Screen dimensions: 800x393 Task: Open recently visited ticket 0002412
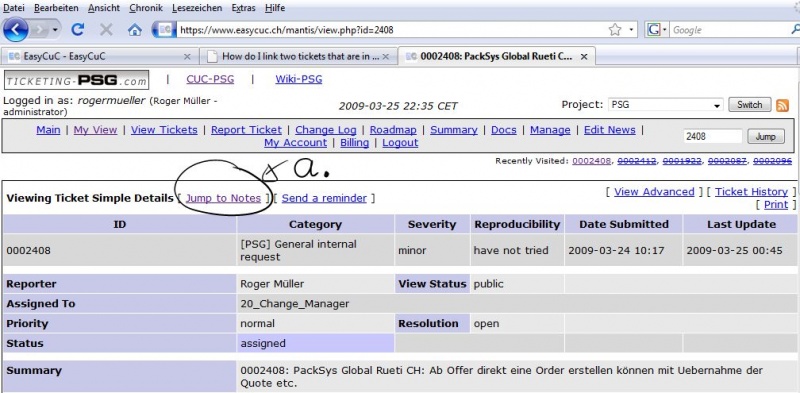(637, 161)
